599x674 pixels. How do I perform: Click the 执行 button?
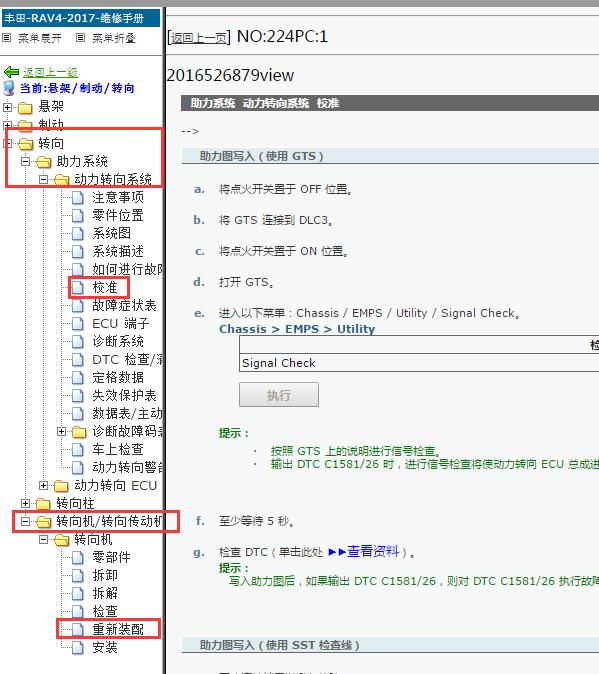coord(279,395)
